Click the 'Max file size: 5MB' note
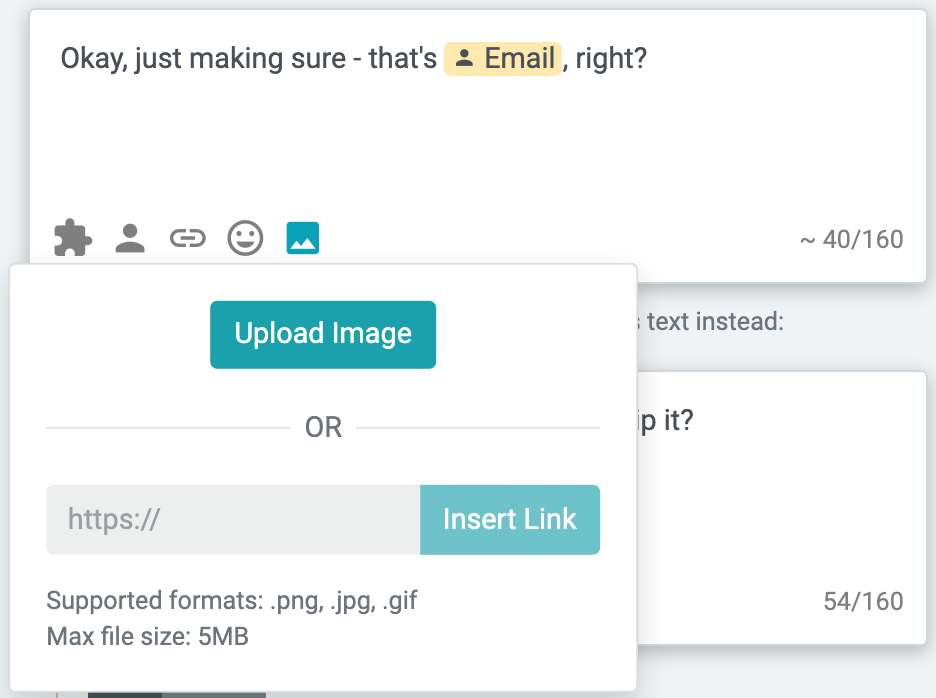 [147, 636]
